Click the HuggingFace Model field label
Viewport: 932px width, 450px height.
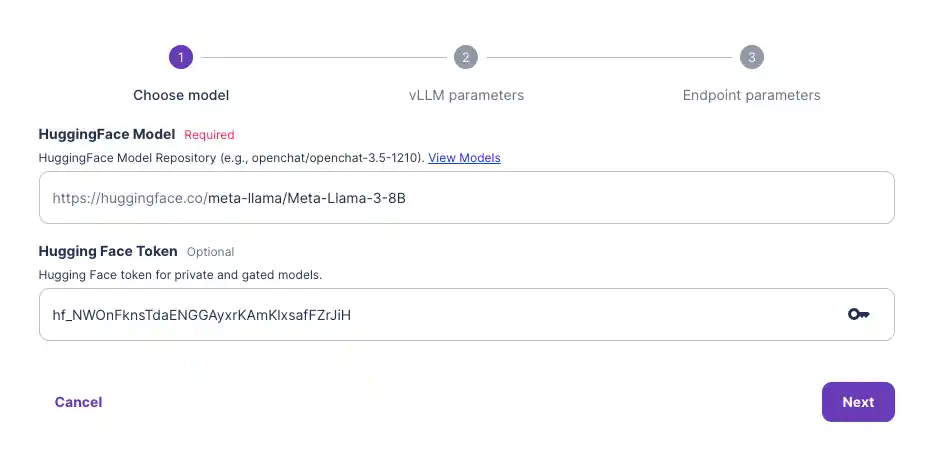pos(107,134)
